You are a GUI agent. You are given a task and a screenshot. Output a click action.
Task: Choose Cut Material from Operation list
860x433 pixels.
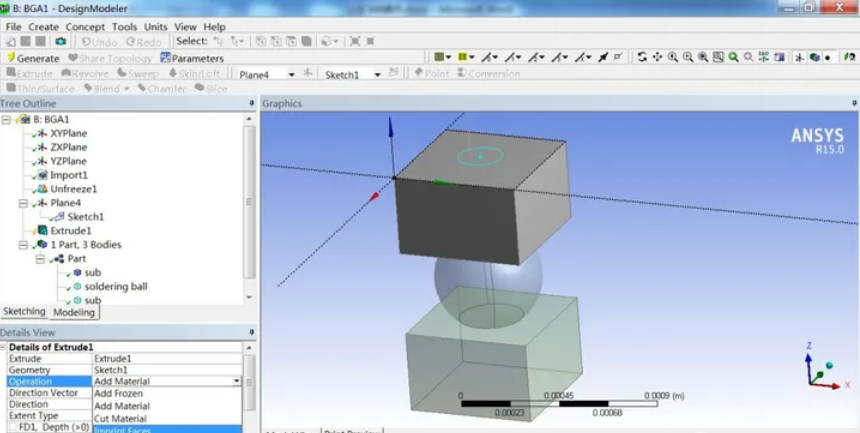121,419
